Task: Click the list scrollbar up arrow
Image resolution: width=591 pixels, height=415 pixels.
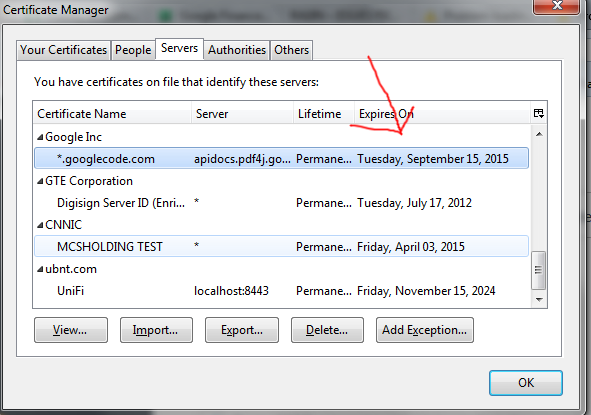Action: coord(539,134)
